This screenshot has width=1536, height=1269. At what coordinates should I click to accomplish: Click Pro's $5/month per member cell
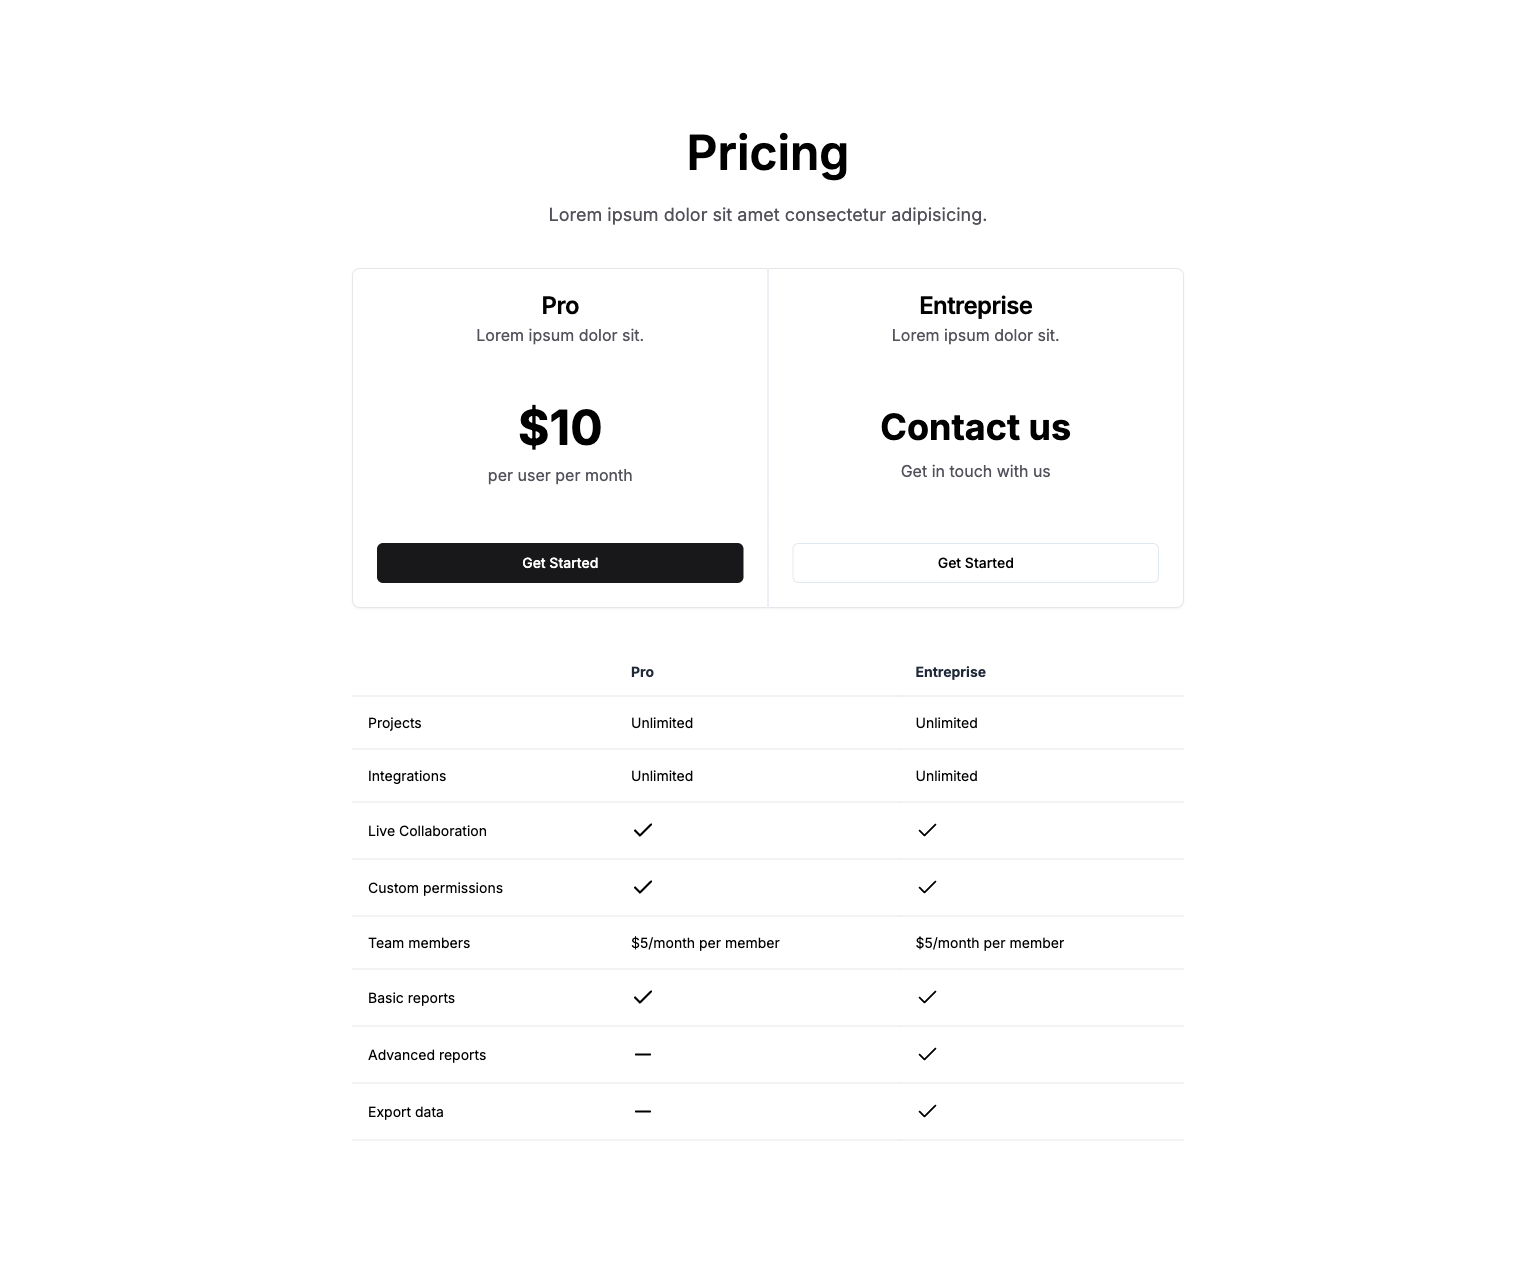coord(705,943)
